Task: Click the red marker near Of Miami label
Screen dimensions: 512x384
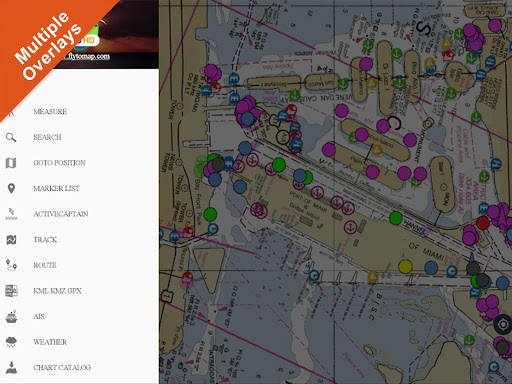Action: 483,223
